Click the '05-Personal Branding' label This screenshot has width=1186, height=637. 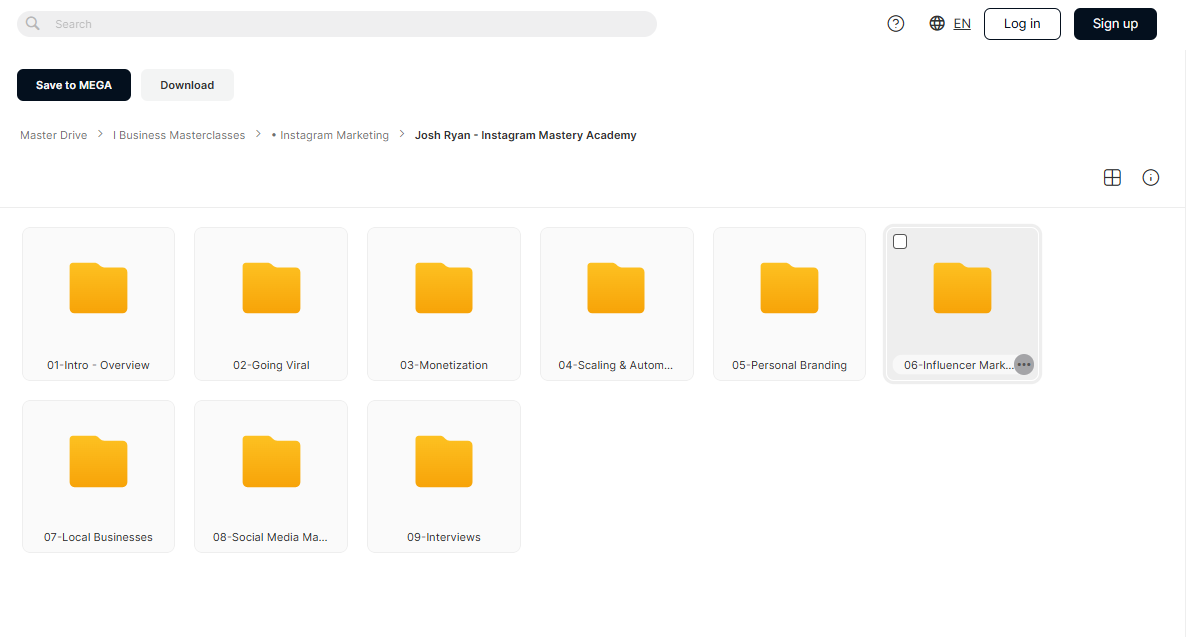pyautogui.click(x=789, y=365)
